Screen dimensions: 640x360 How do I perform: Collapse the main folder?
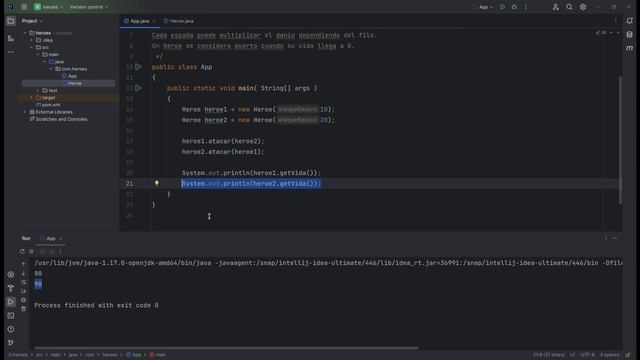[x=38, y=54]
